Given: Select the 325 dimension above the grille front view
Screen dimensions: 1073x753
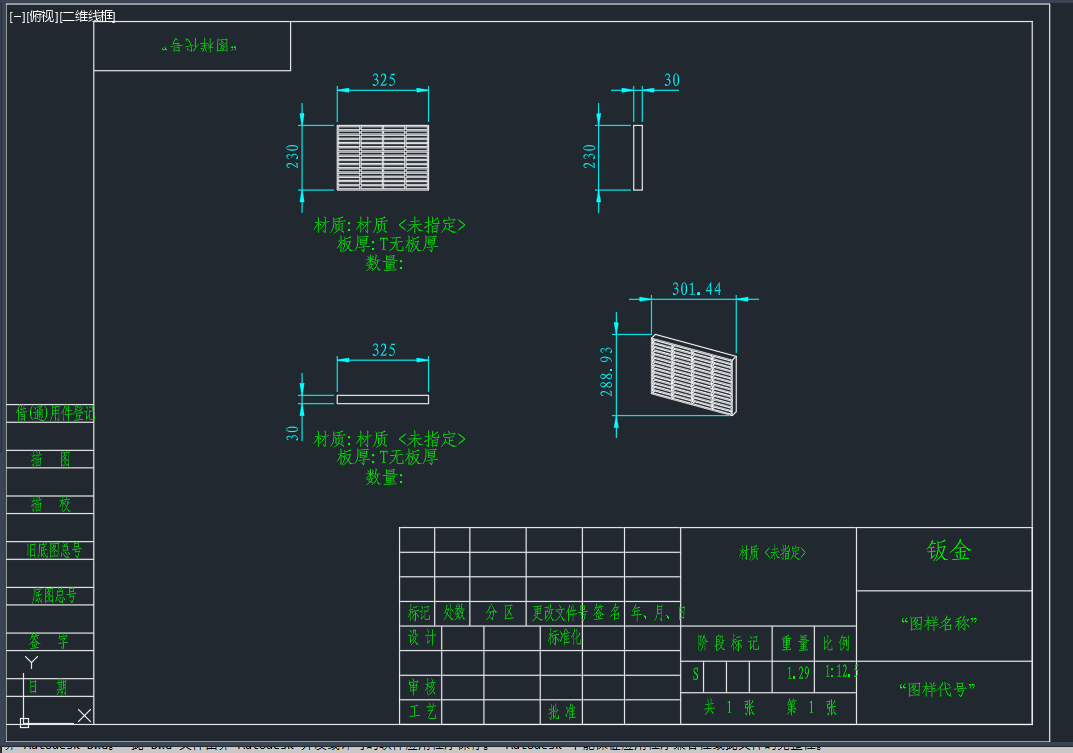Looking at the screenshot, I should [x=384, y=80].
